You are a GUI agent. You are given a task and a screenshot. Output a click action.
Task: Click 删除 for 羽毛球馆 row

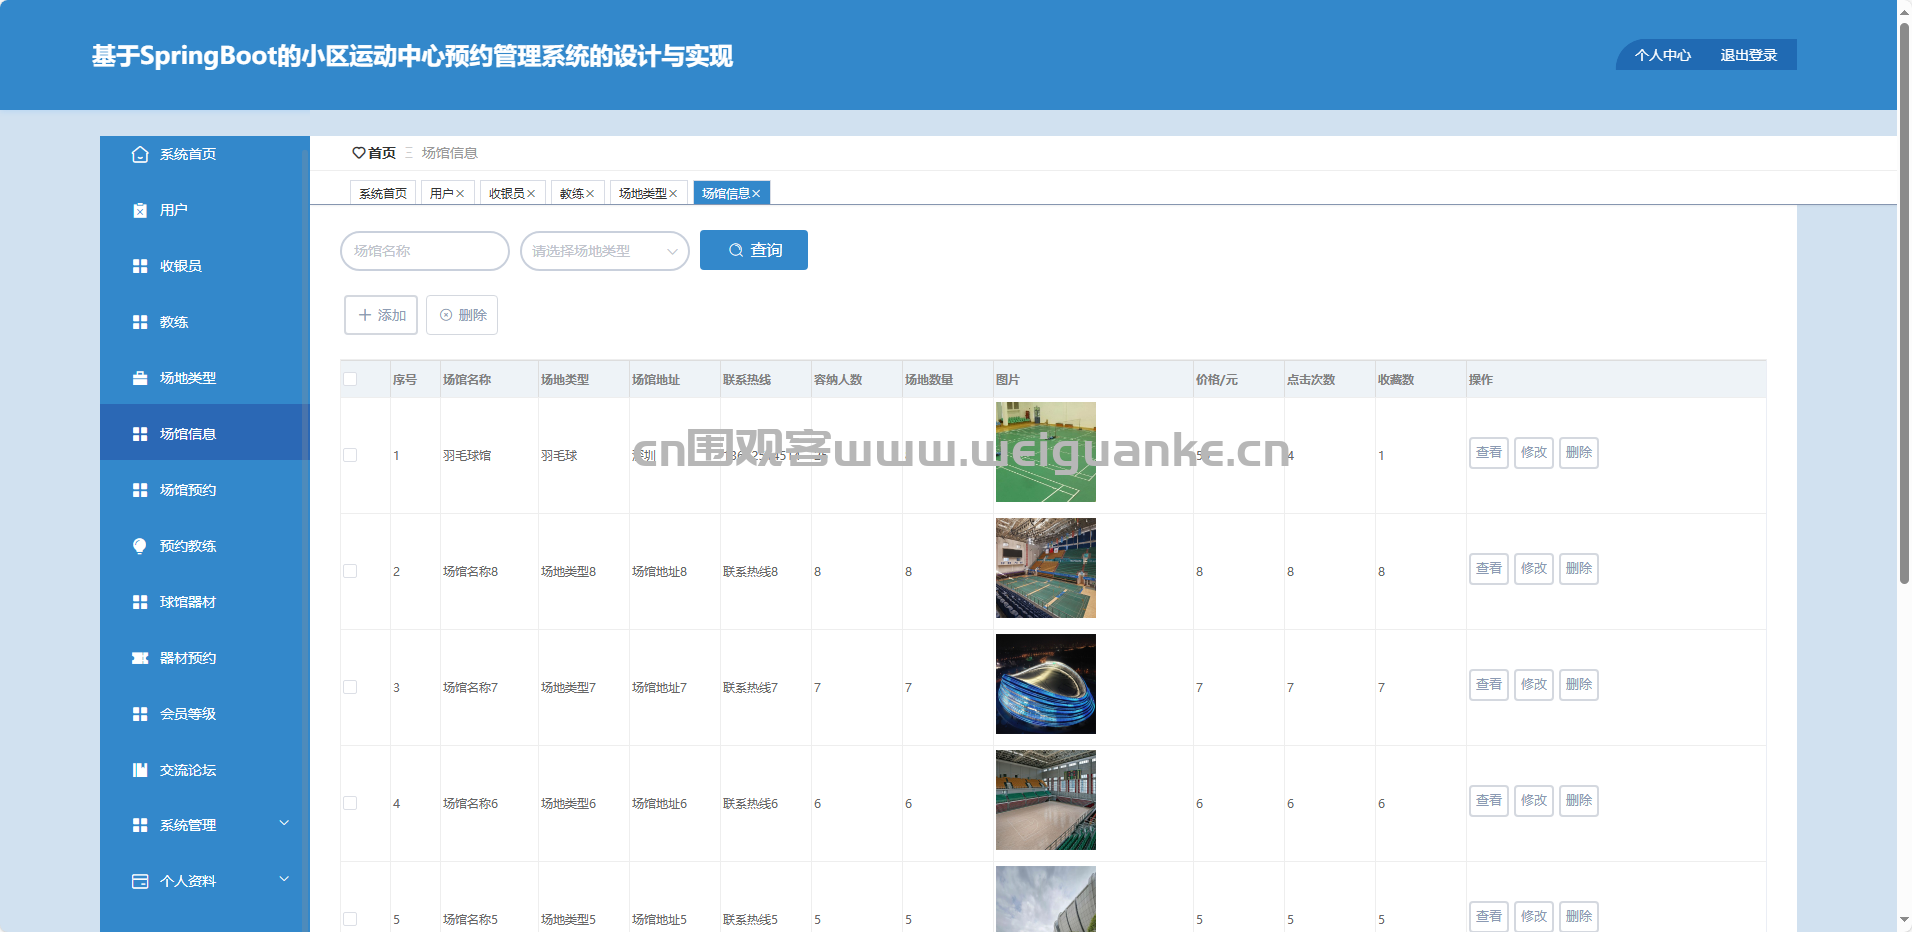click(1579, 453)
